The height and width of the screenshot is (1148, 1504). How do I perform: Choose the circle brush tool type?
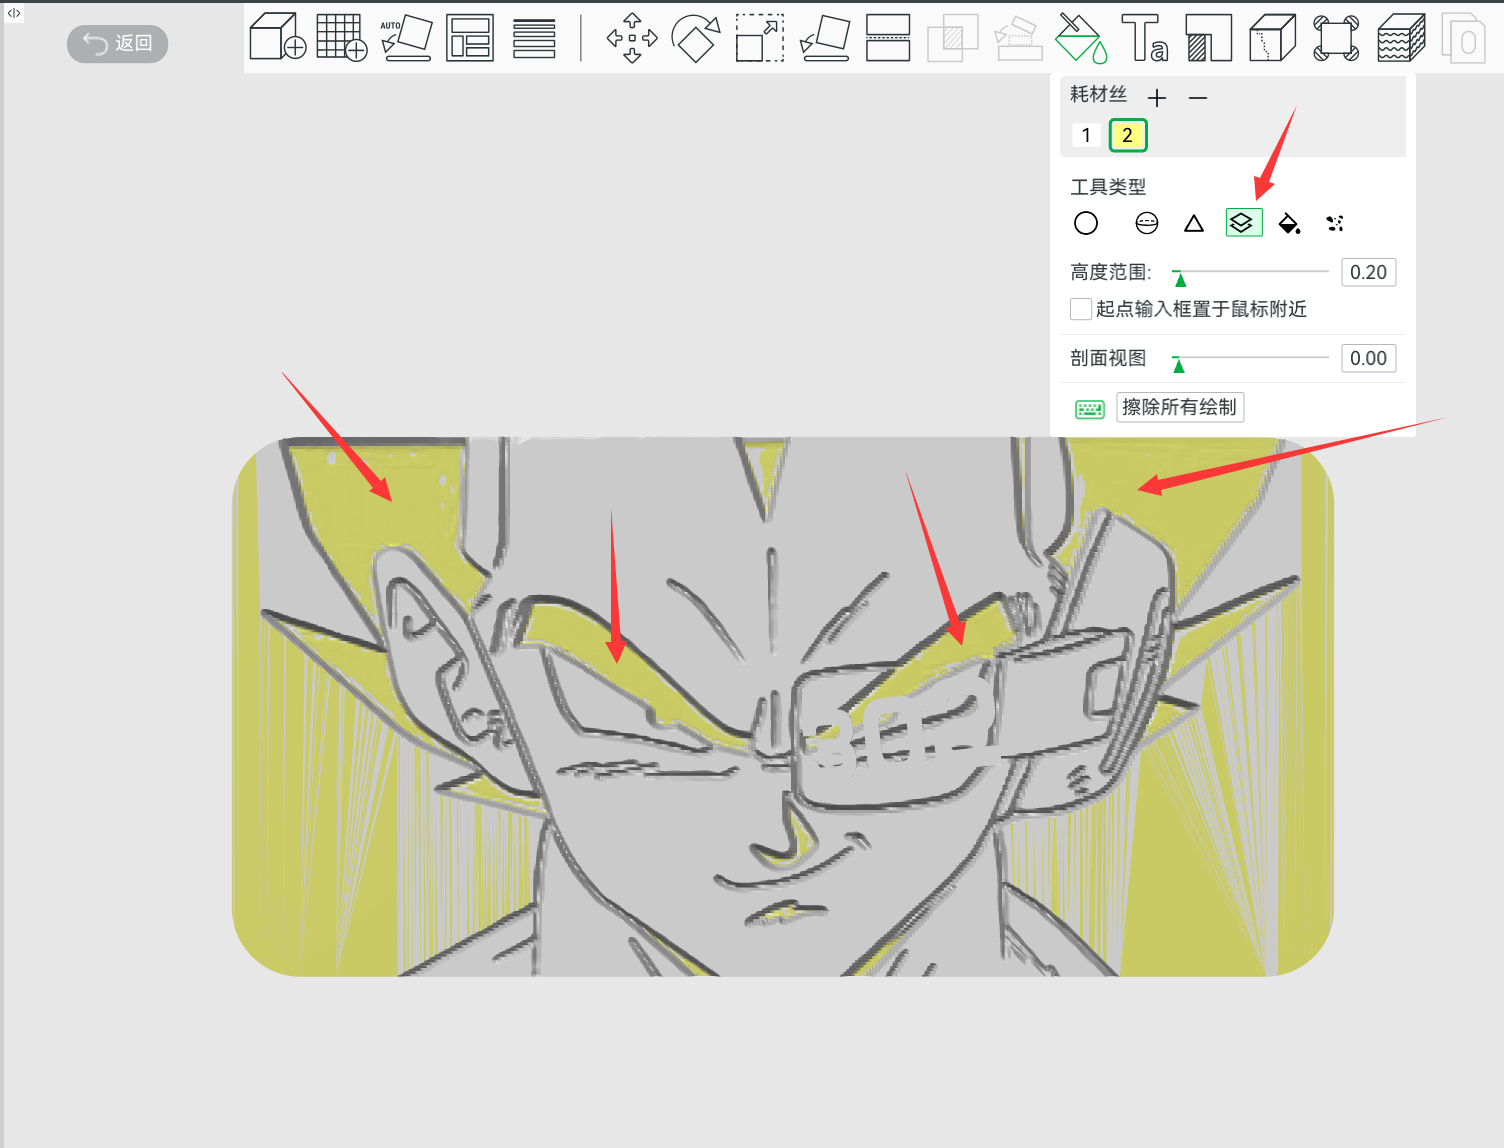pos(1086,223)
